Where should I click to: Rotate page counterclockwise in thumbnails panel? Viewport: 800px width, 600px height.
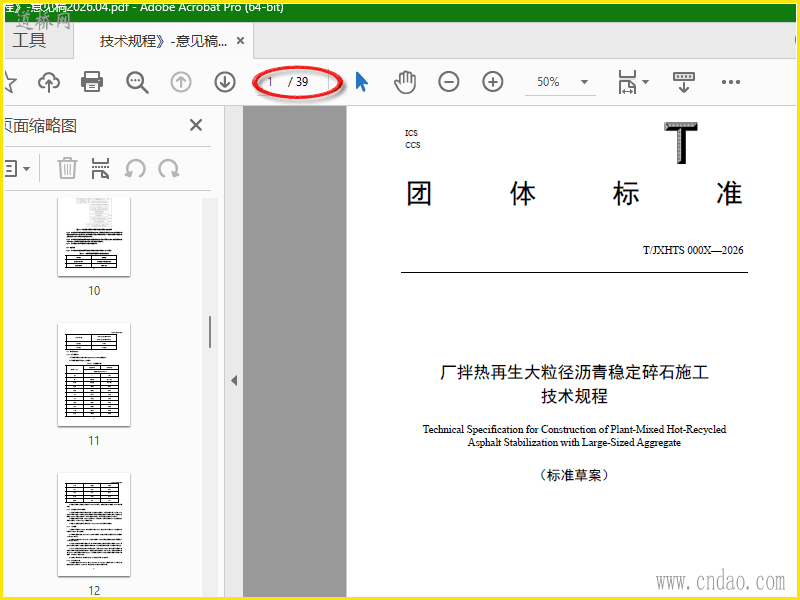coord(135,168)
